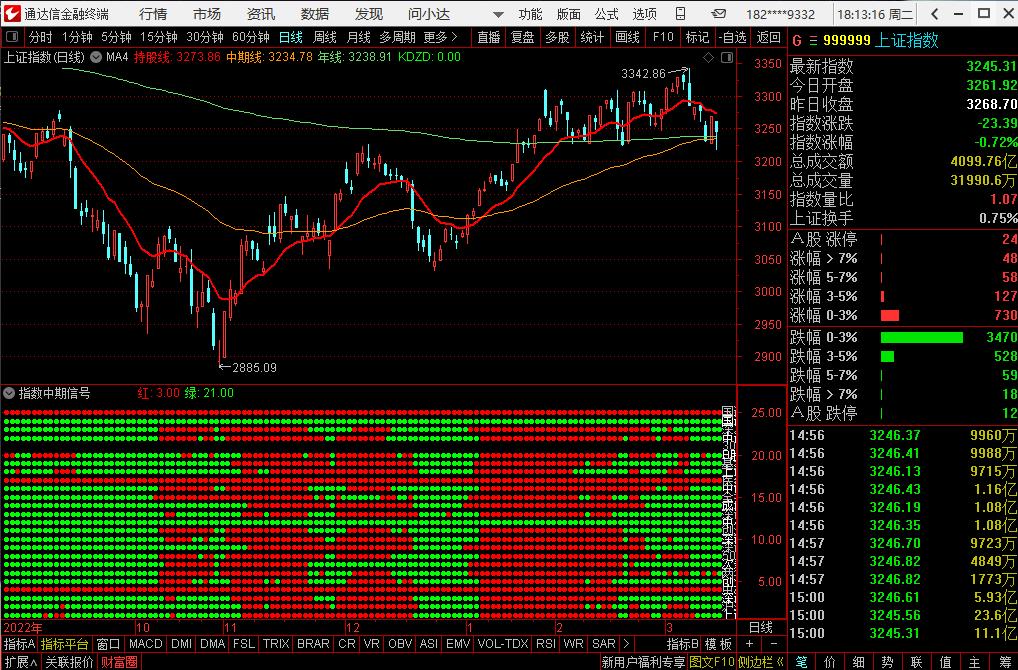1018x670 pixels.
Task: Open the 值 value tab
Action: pyautogui.click(x=945, y=662)
